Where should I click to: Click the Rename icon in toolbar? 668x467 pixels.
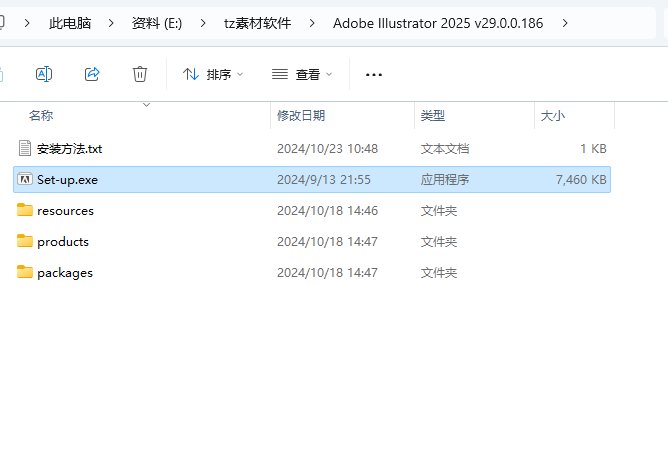coord(44,74)
